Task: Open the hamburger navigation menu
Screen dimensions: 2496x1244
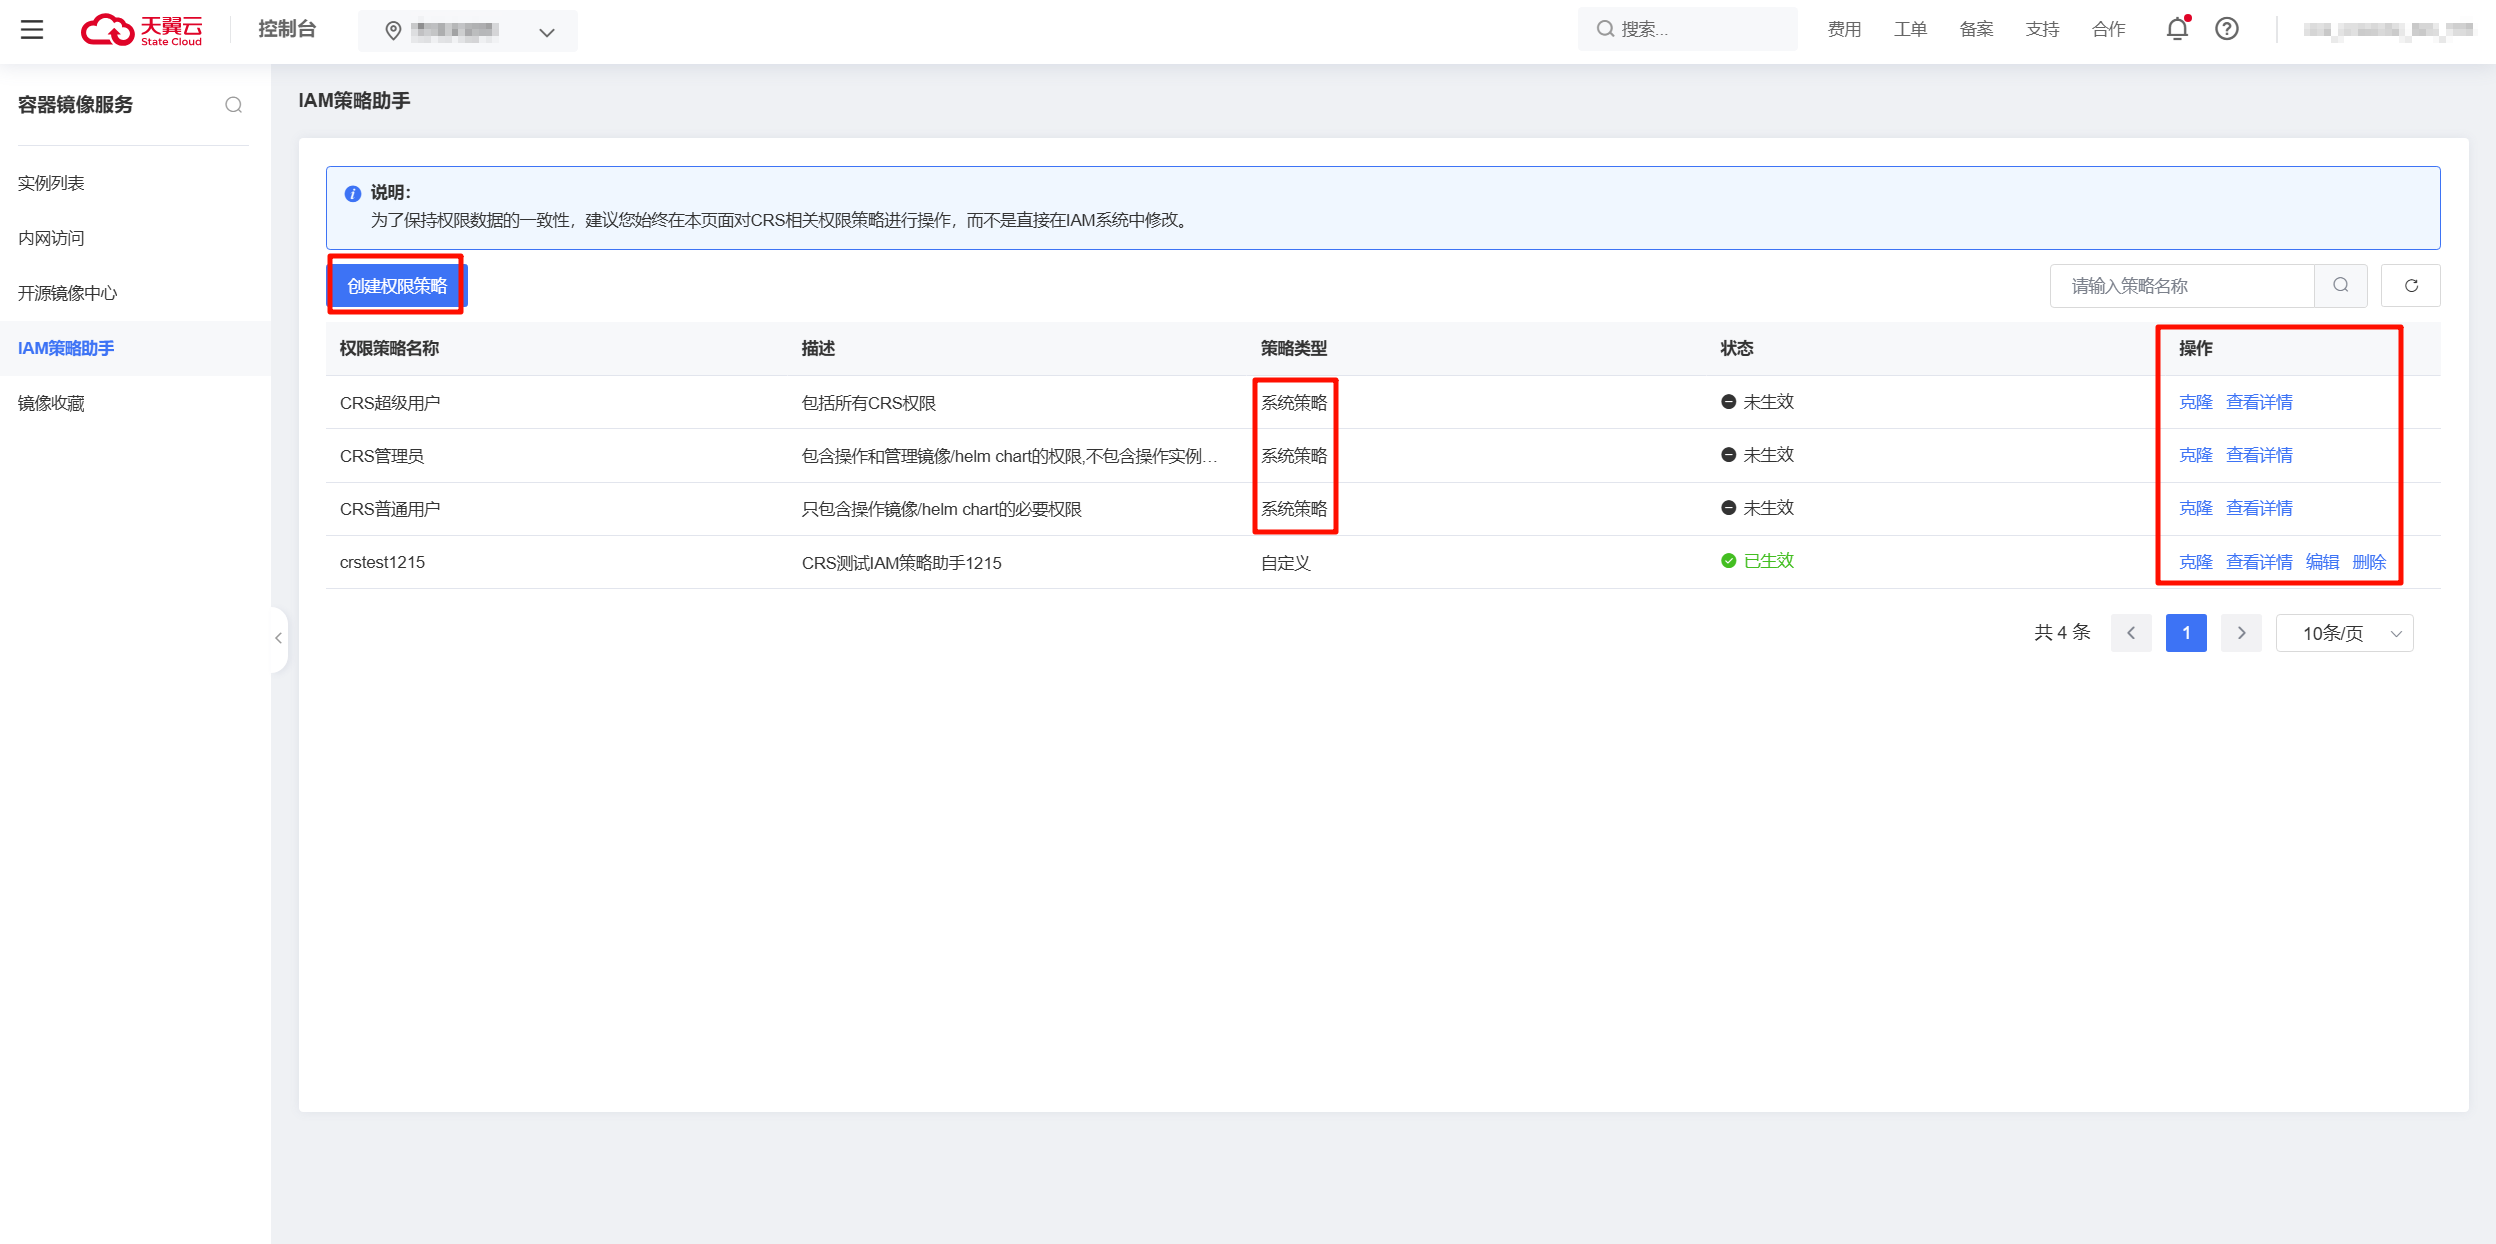Action: pyautogui.click(x=32, y=29)
